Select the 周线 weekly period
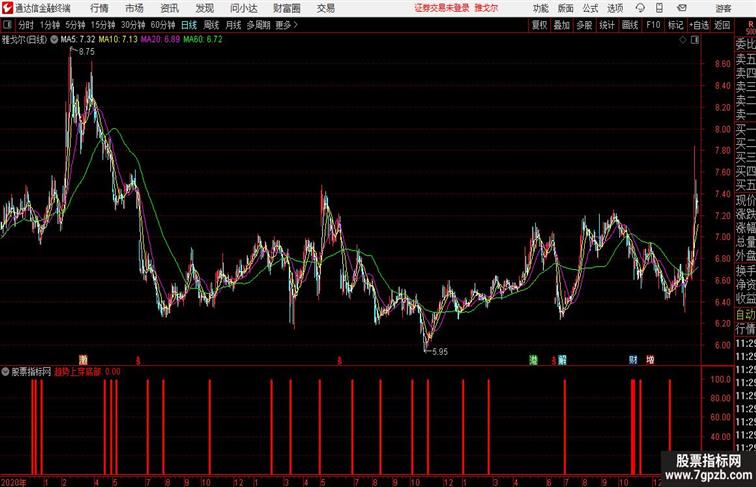 pyautogui.click(x=211, y=25)
